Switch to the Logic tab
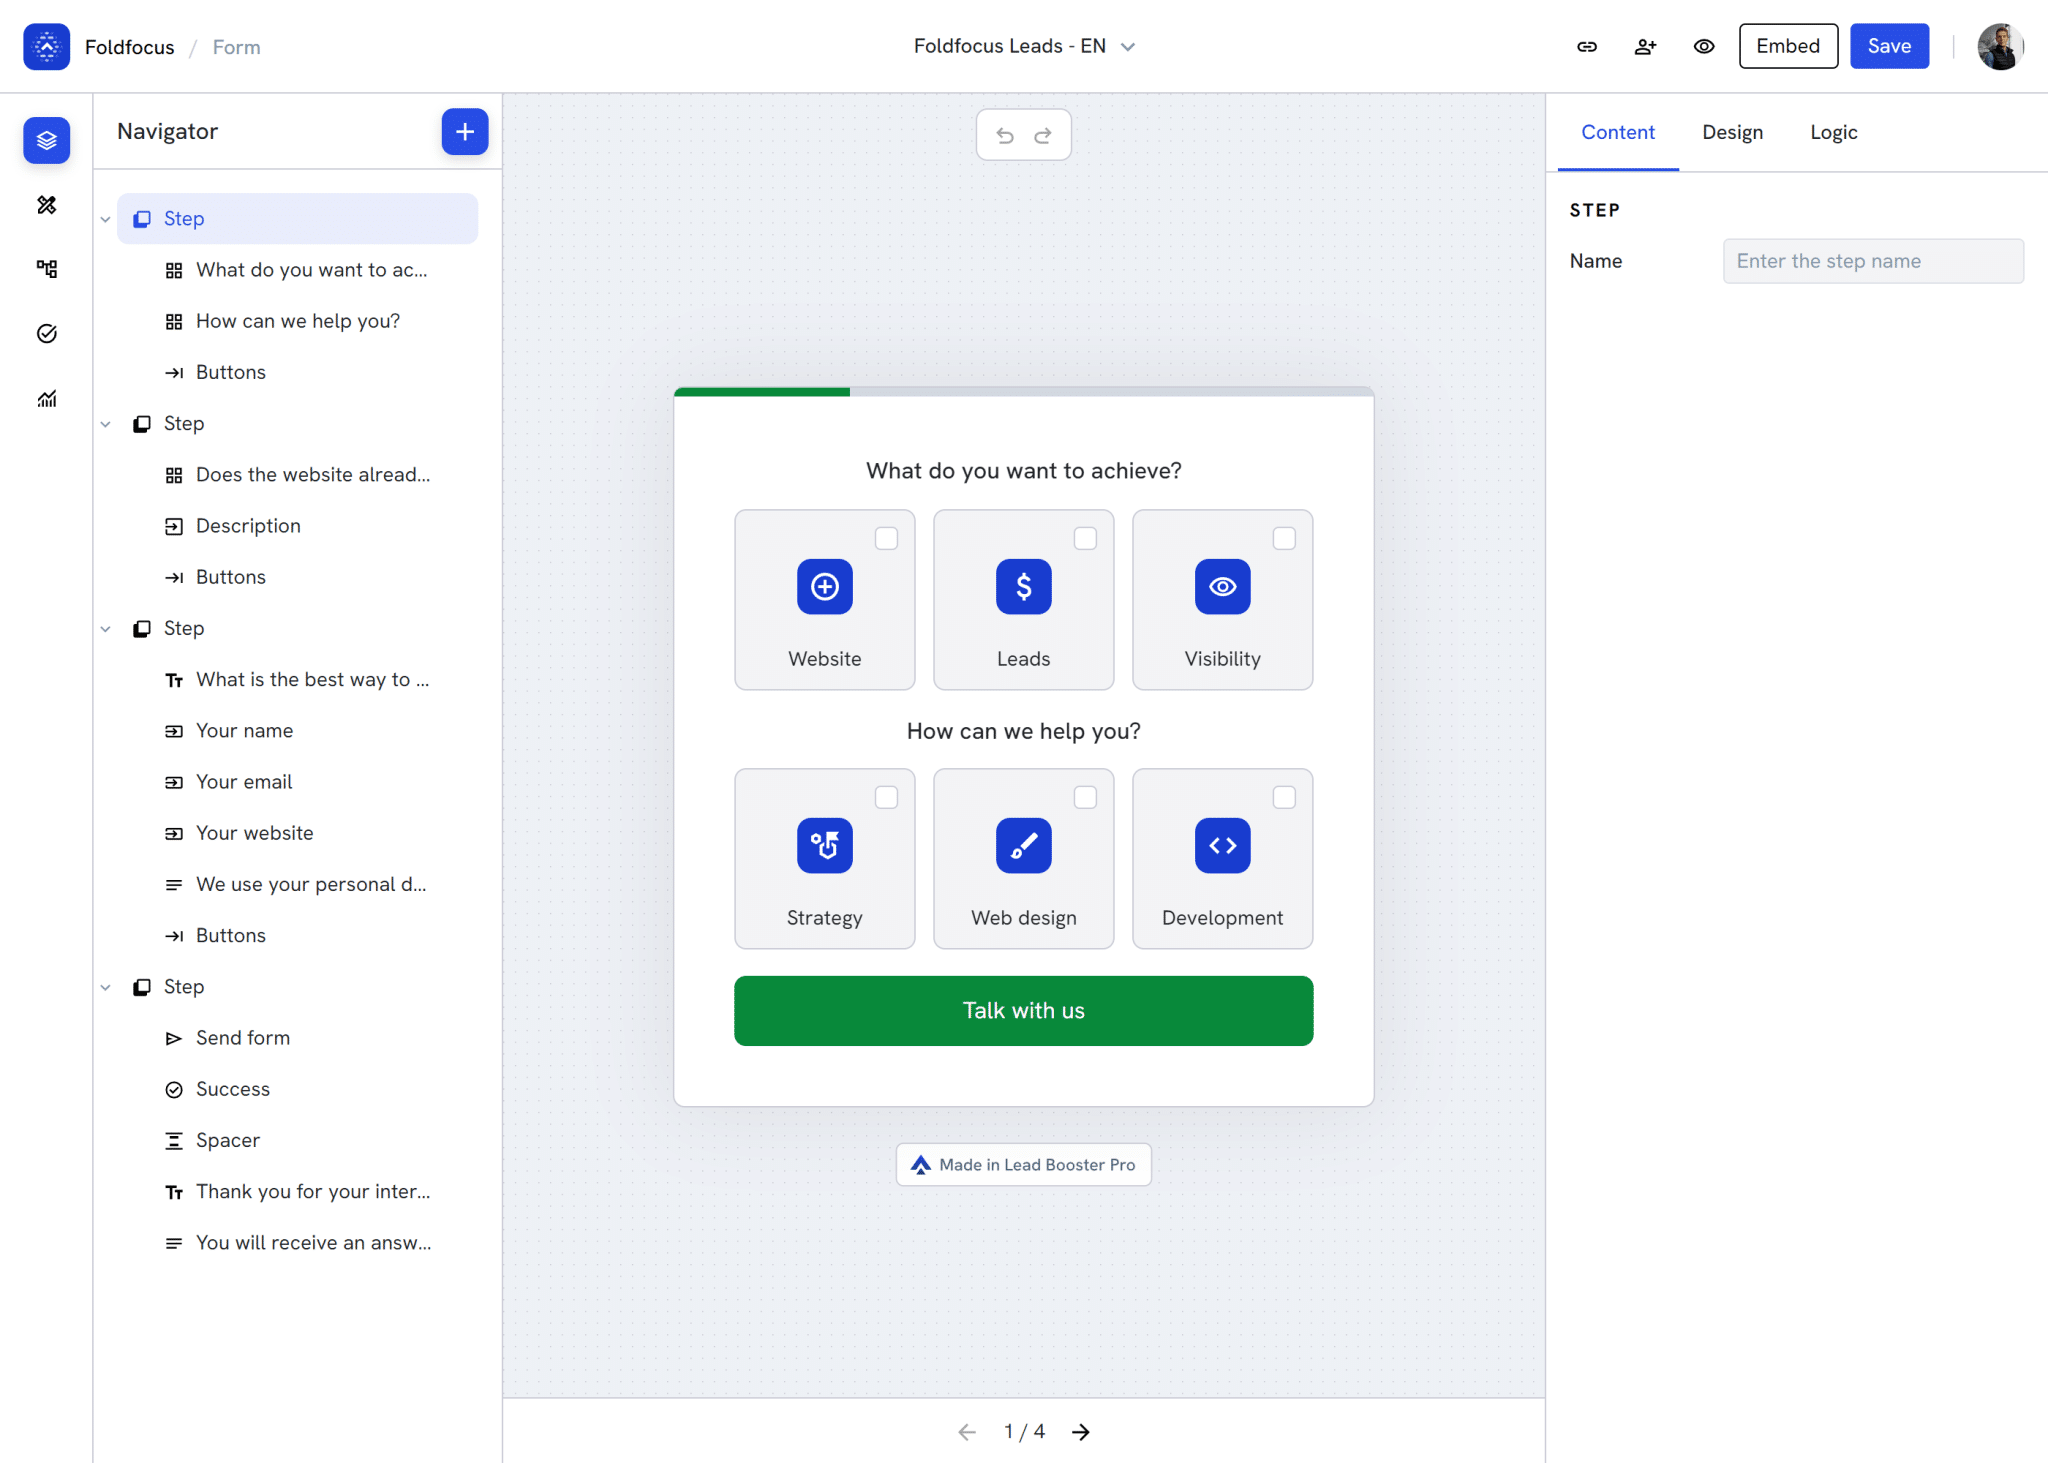The image size is (2048, 1463). pyautogui.click(x=1833, y=132)
